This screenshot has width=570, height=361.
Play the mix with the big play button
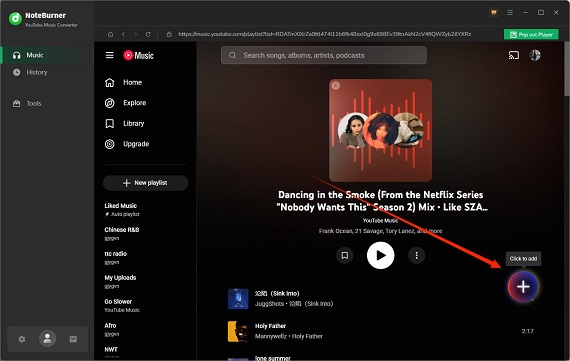381,256
